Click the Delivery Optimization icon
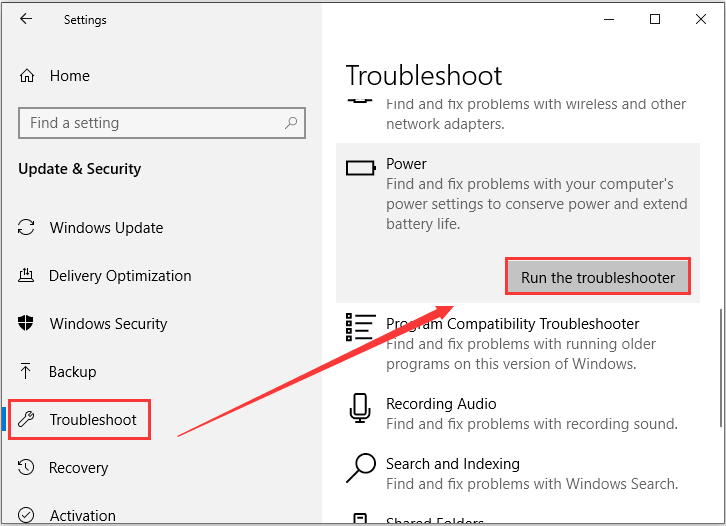Image resolution: width=726 pixels, height=526 pixels. (x=26, y=276)
